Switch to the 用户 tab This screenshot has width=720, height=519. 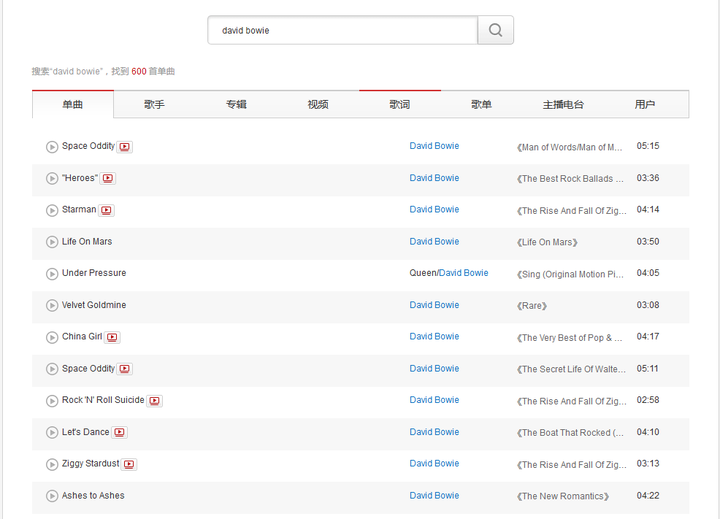[x=645, y=104]
